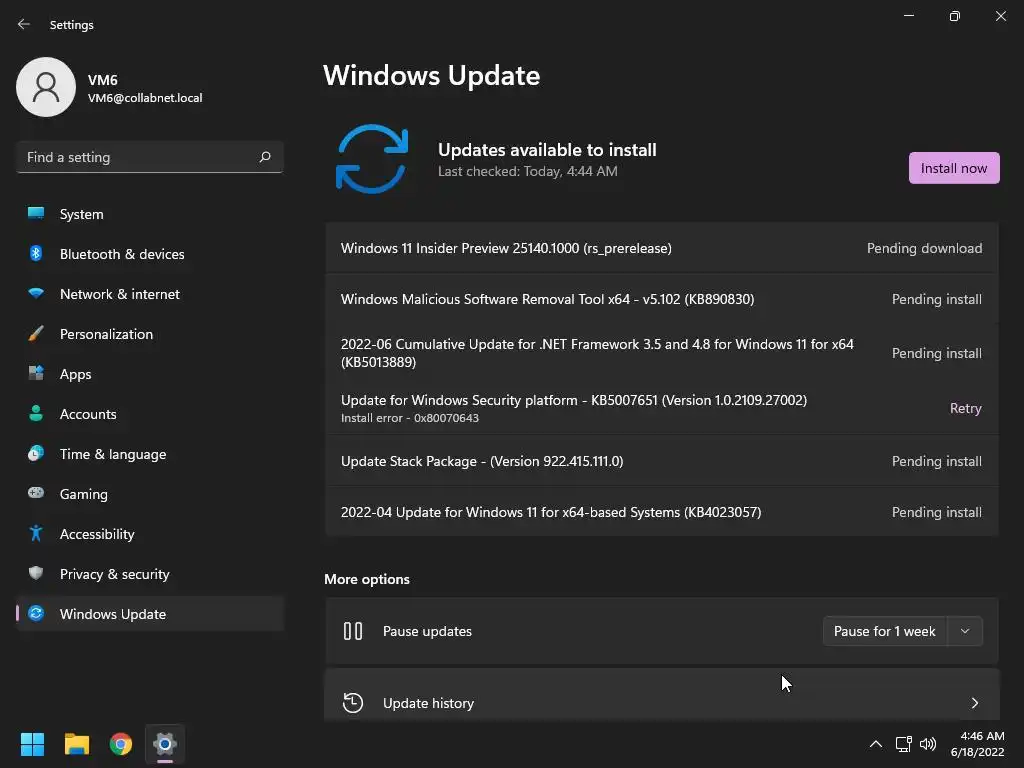Open Accessibility settings
This screenshot has width=1024, height=768.
click(150, 534)
